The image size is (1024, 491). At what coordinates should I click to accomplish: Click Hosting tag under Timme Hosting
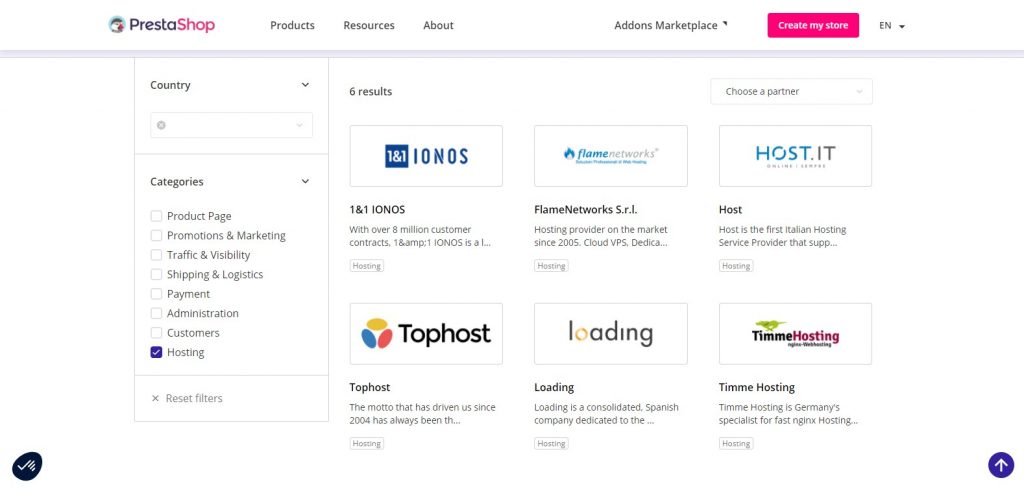pyautogui.click(x=736, y=443)
